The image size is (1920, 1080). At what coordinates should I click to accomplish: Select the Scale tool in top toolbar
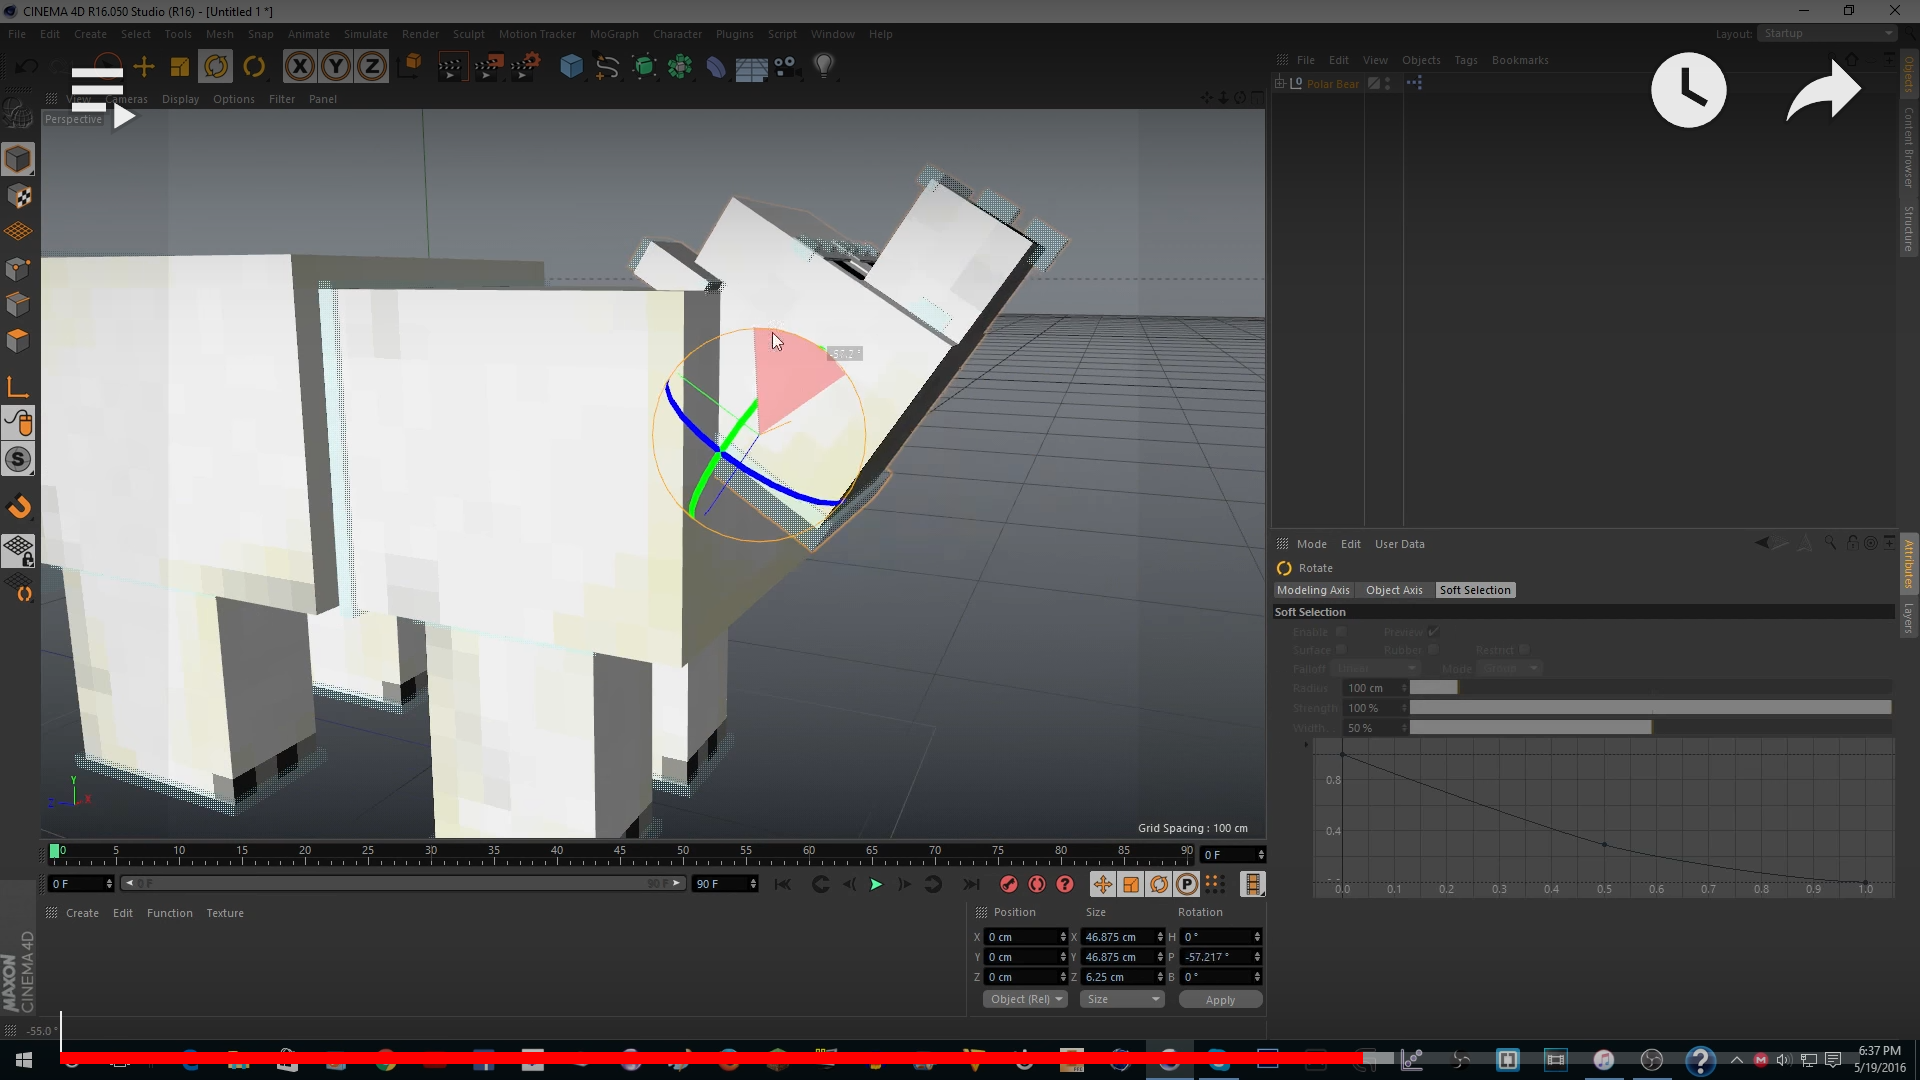pos(180,67)
